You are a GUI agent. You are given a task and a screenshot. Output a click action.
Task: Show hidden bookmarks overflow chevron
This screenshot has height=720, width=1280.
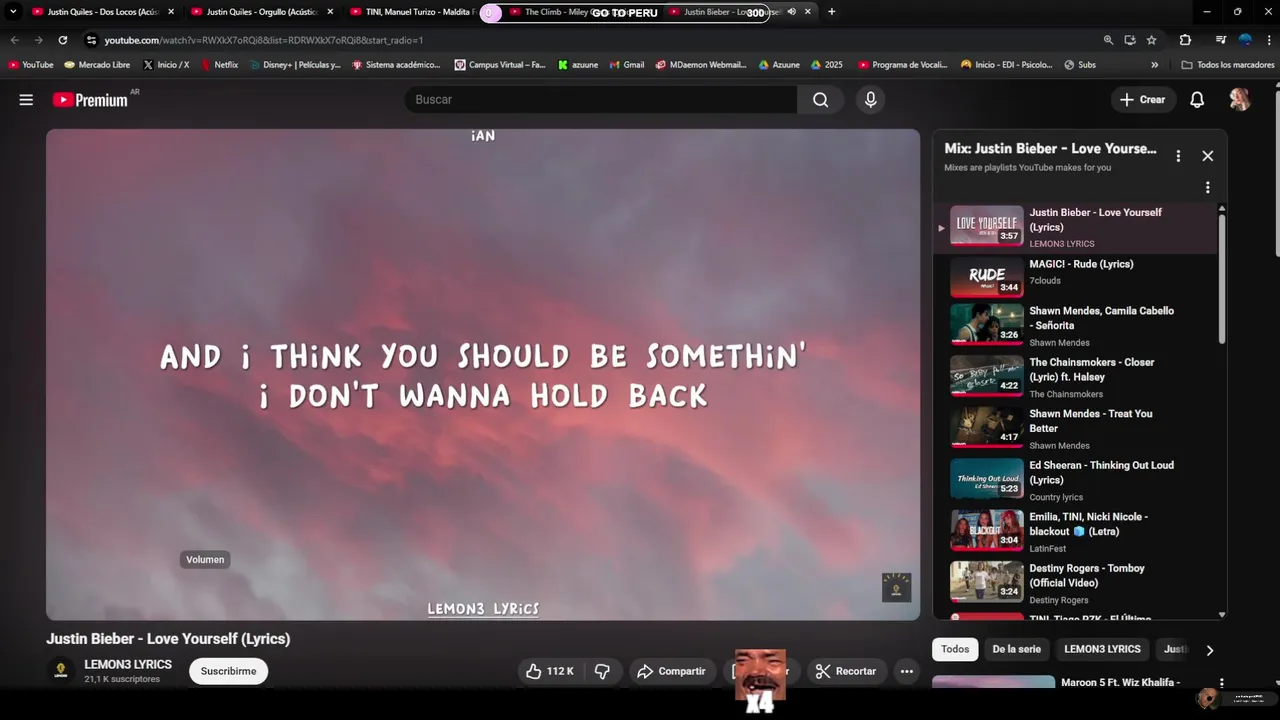1155,65
